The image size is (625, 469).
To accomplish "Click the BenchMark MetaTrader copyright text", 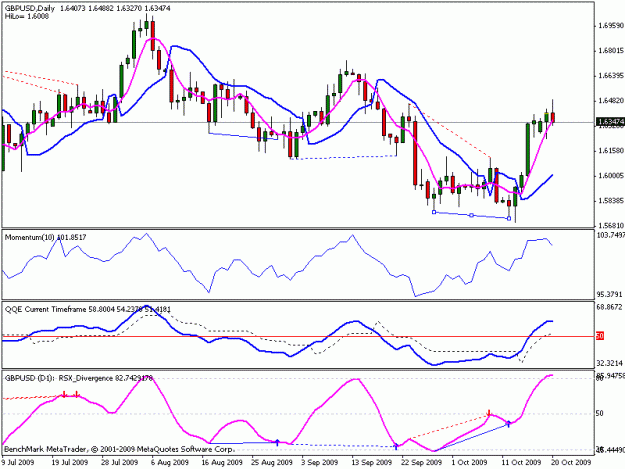I will [119, 449].
